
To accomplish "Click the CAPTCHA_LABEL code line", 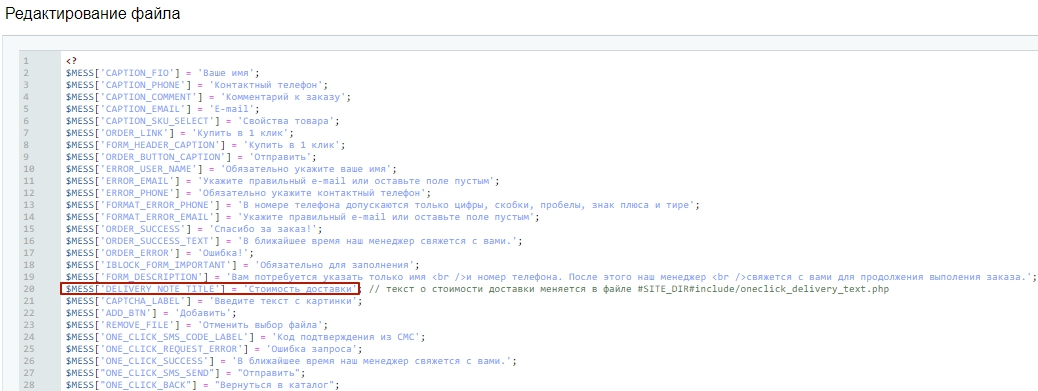I will 214,301.
